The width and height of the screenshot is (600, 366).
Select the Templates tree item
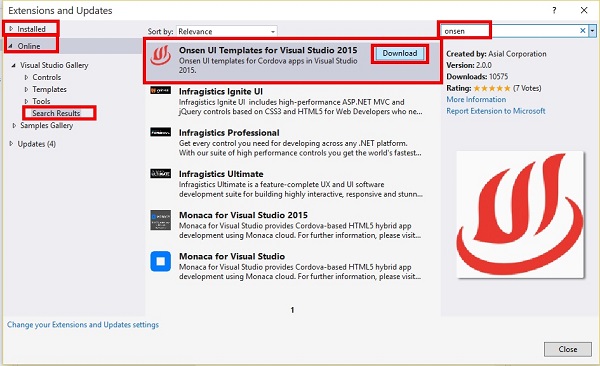tap(49, 89)
